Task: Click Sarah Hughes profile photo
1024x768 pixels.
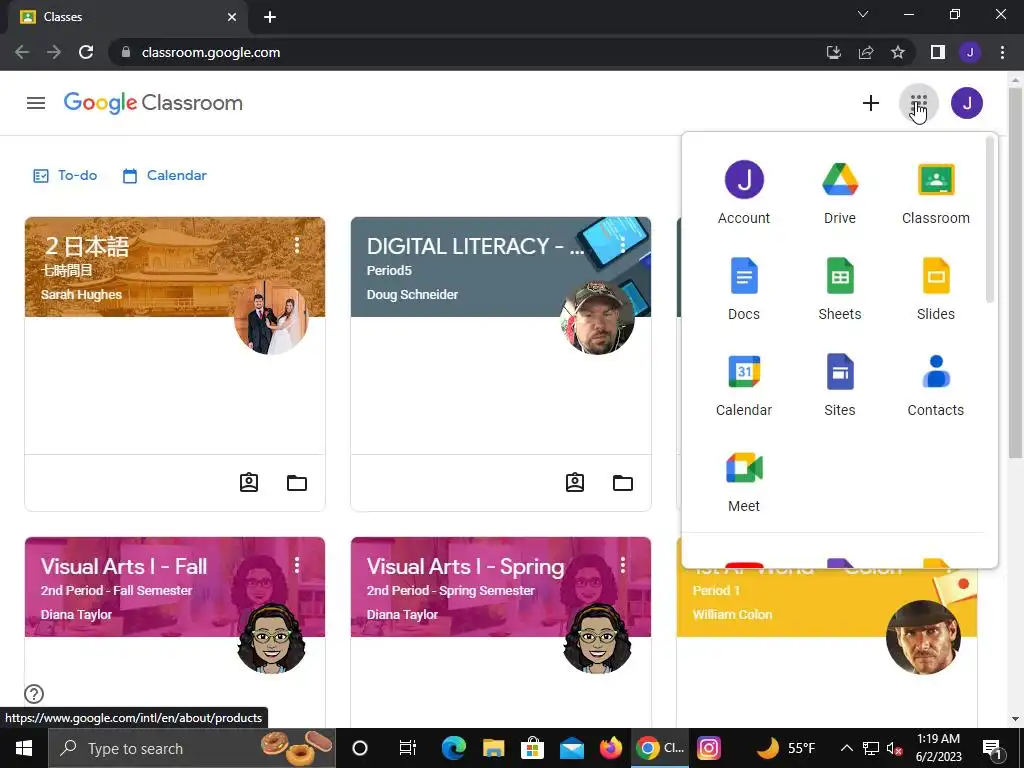Action: click(x=270, y=318)
